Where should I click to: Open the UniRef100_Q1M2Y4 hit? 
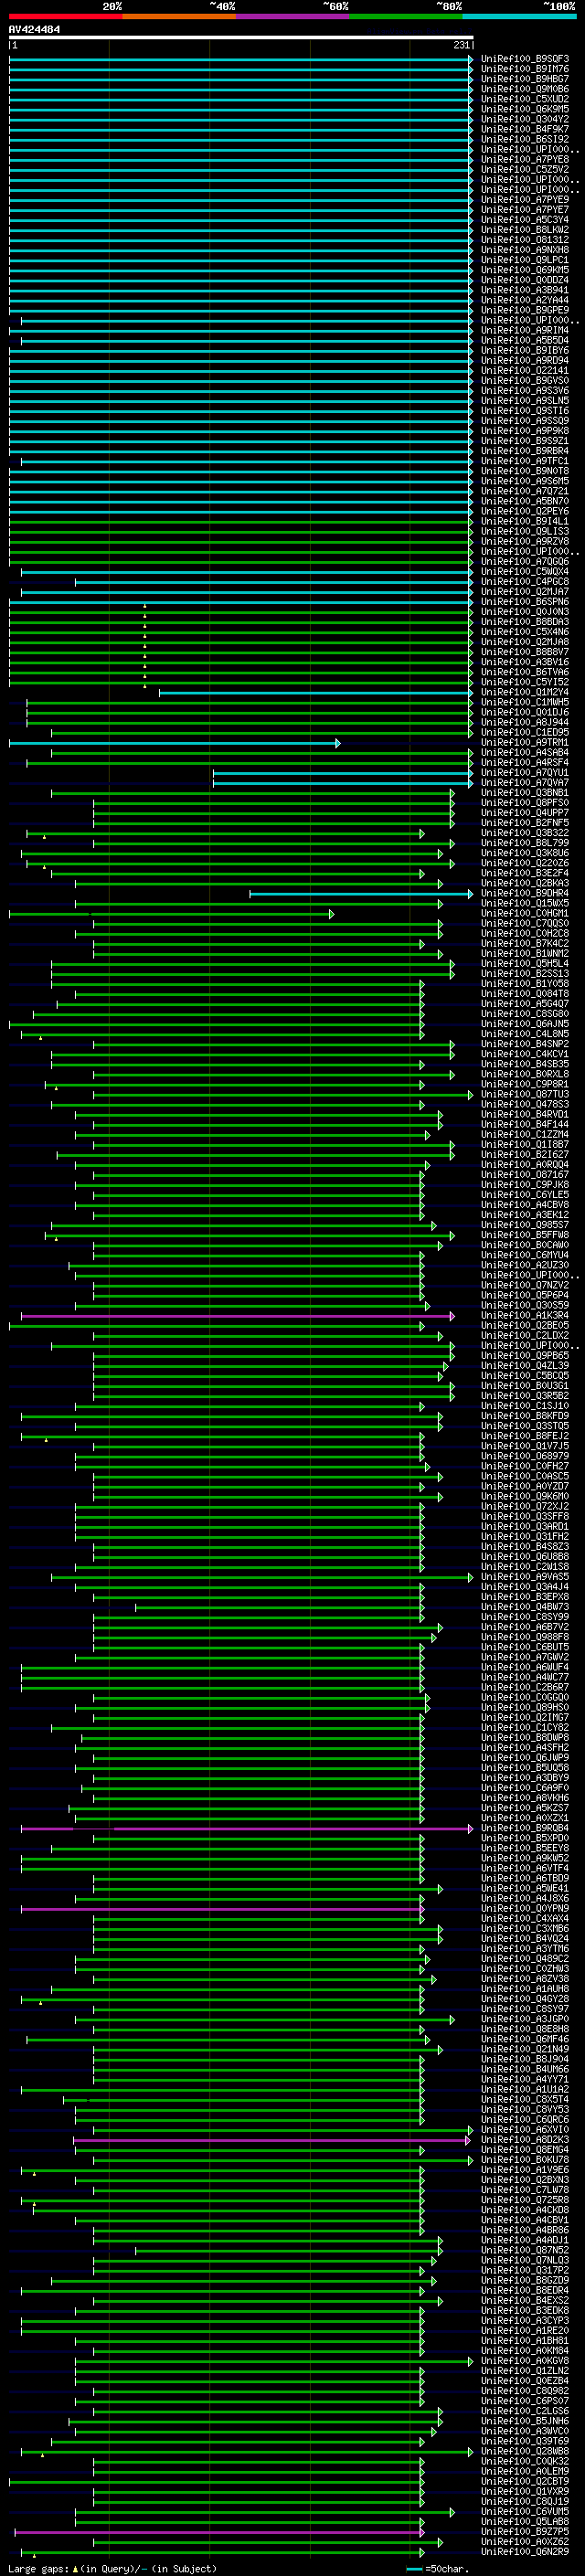[524, 691]
